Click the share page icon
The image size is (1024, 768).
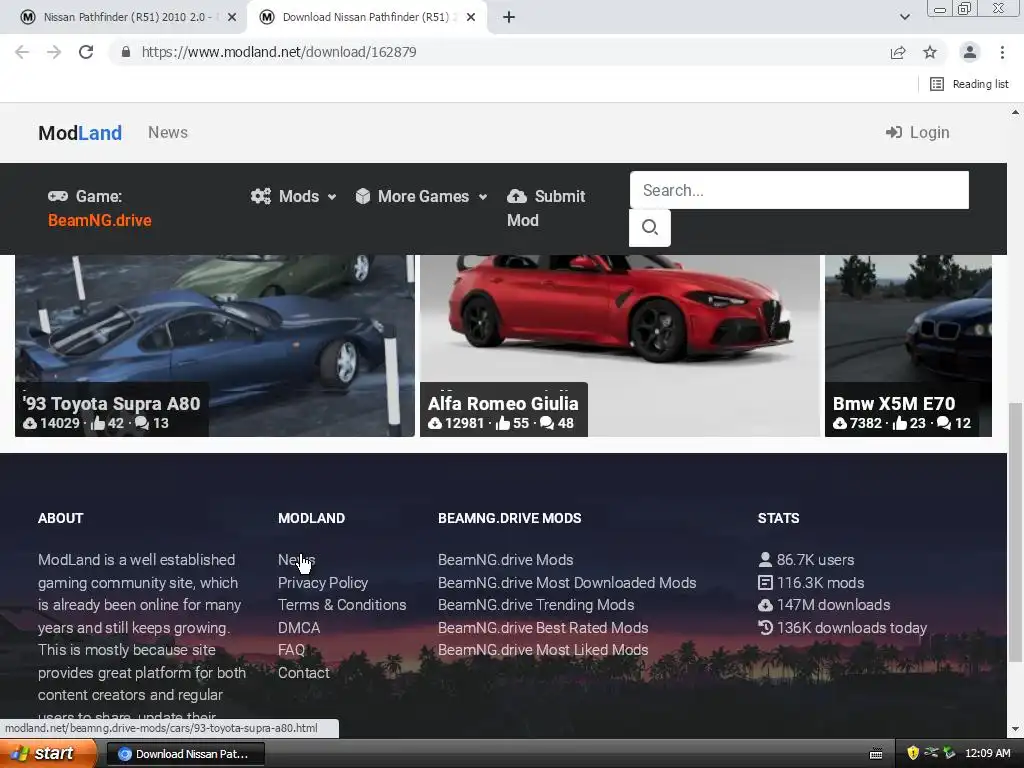click(x=898, y=52)
